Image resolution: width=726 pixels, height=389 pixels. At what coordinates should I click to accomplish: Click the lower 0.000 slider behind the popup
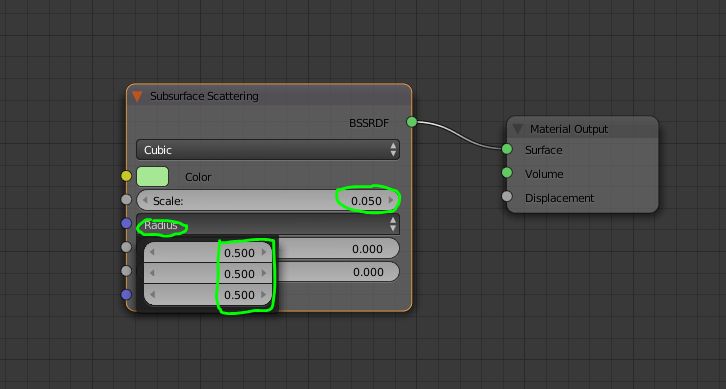click(338, 272)
